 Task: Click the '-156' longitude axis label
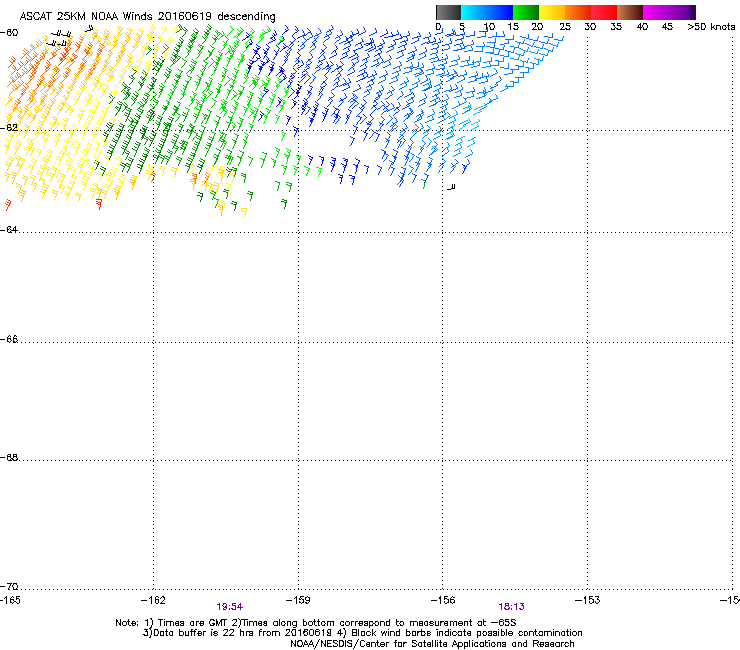443,600
